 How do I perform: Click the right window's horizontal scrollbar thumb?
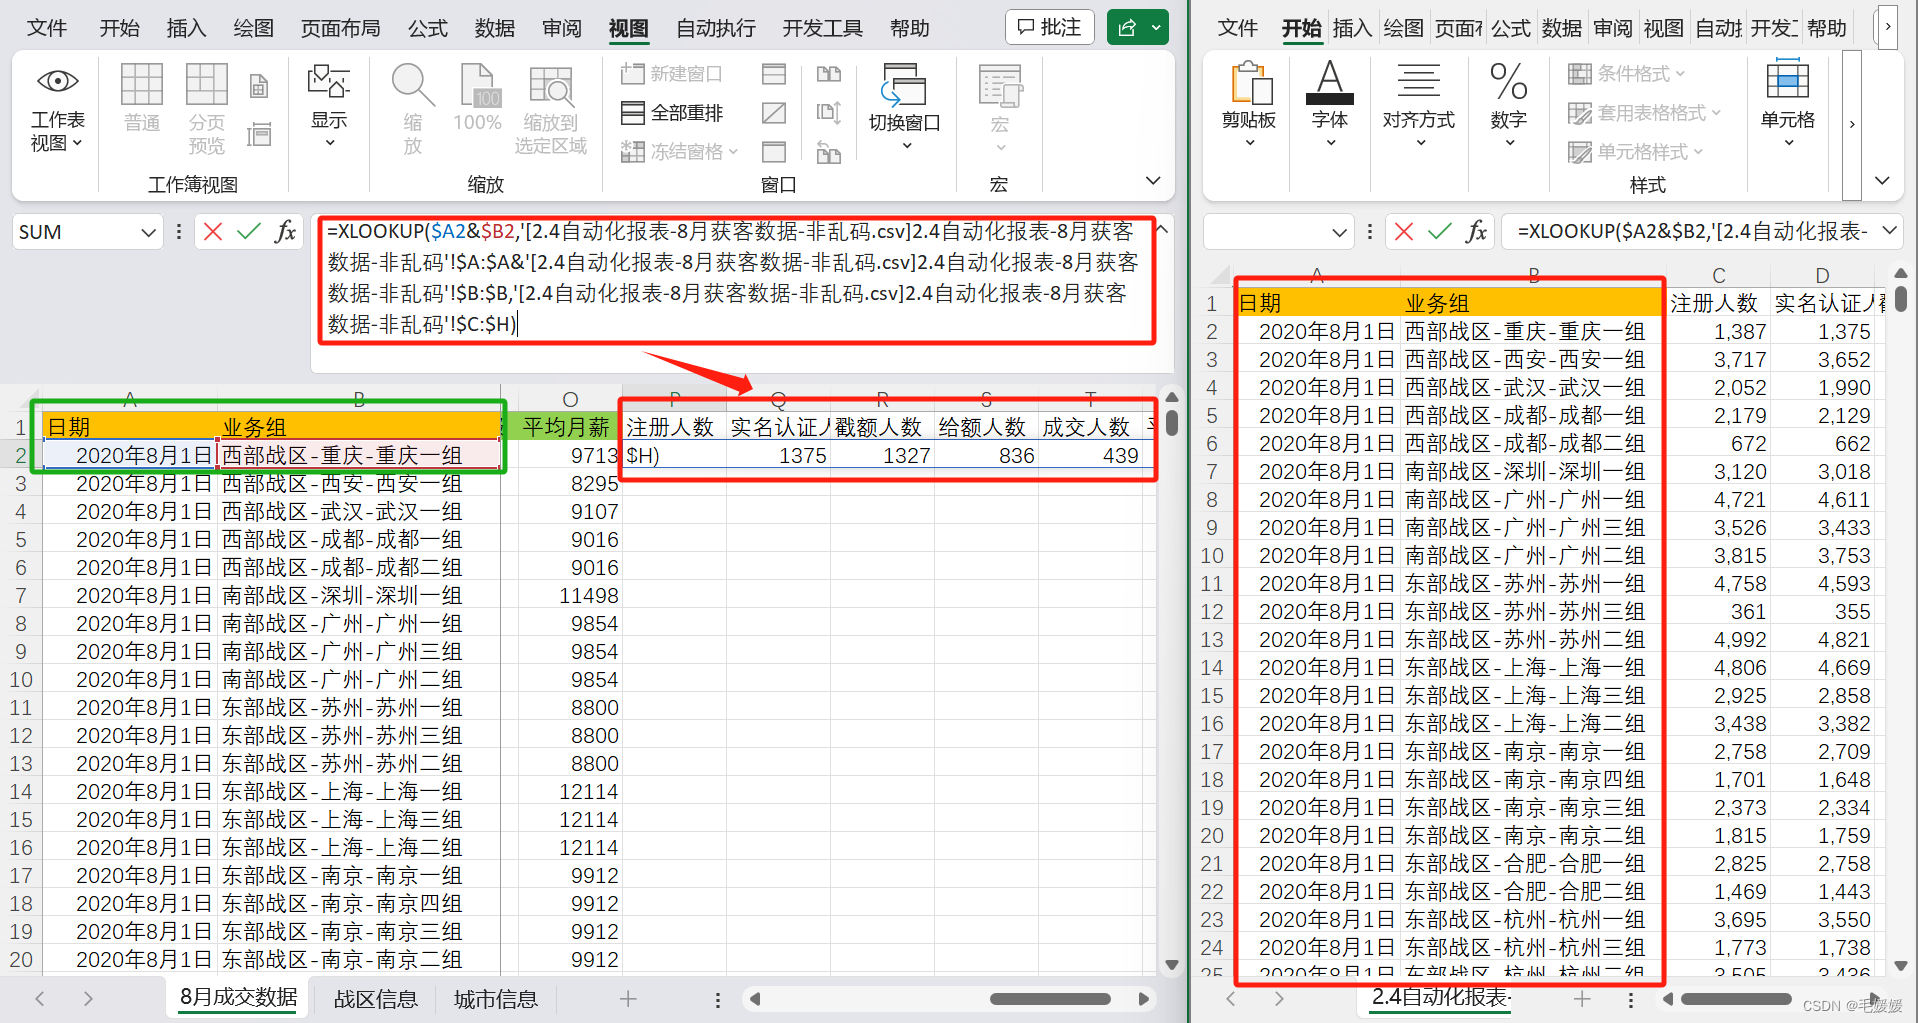1736,999
